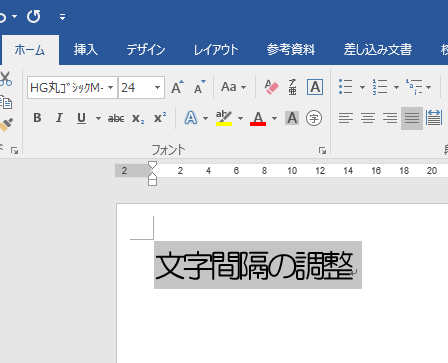448x363 pixels.
Task: Open the フォント dialog launcher
Action: pos(322,151)
